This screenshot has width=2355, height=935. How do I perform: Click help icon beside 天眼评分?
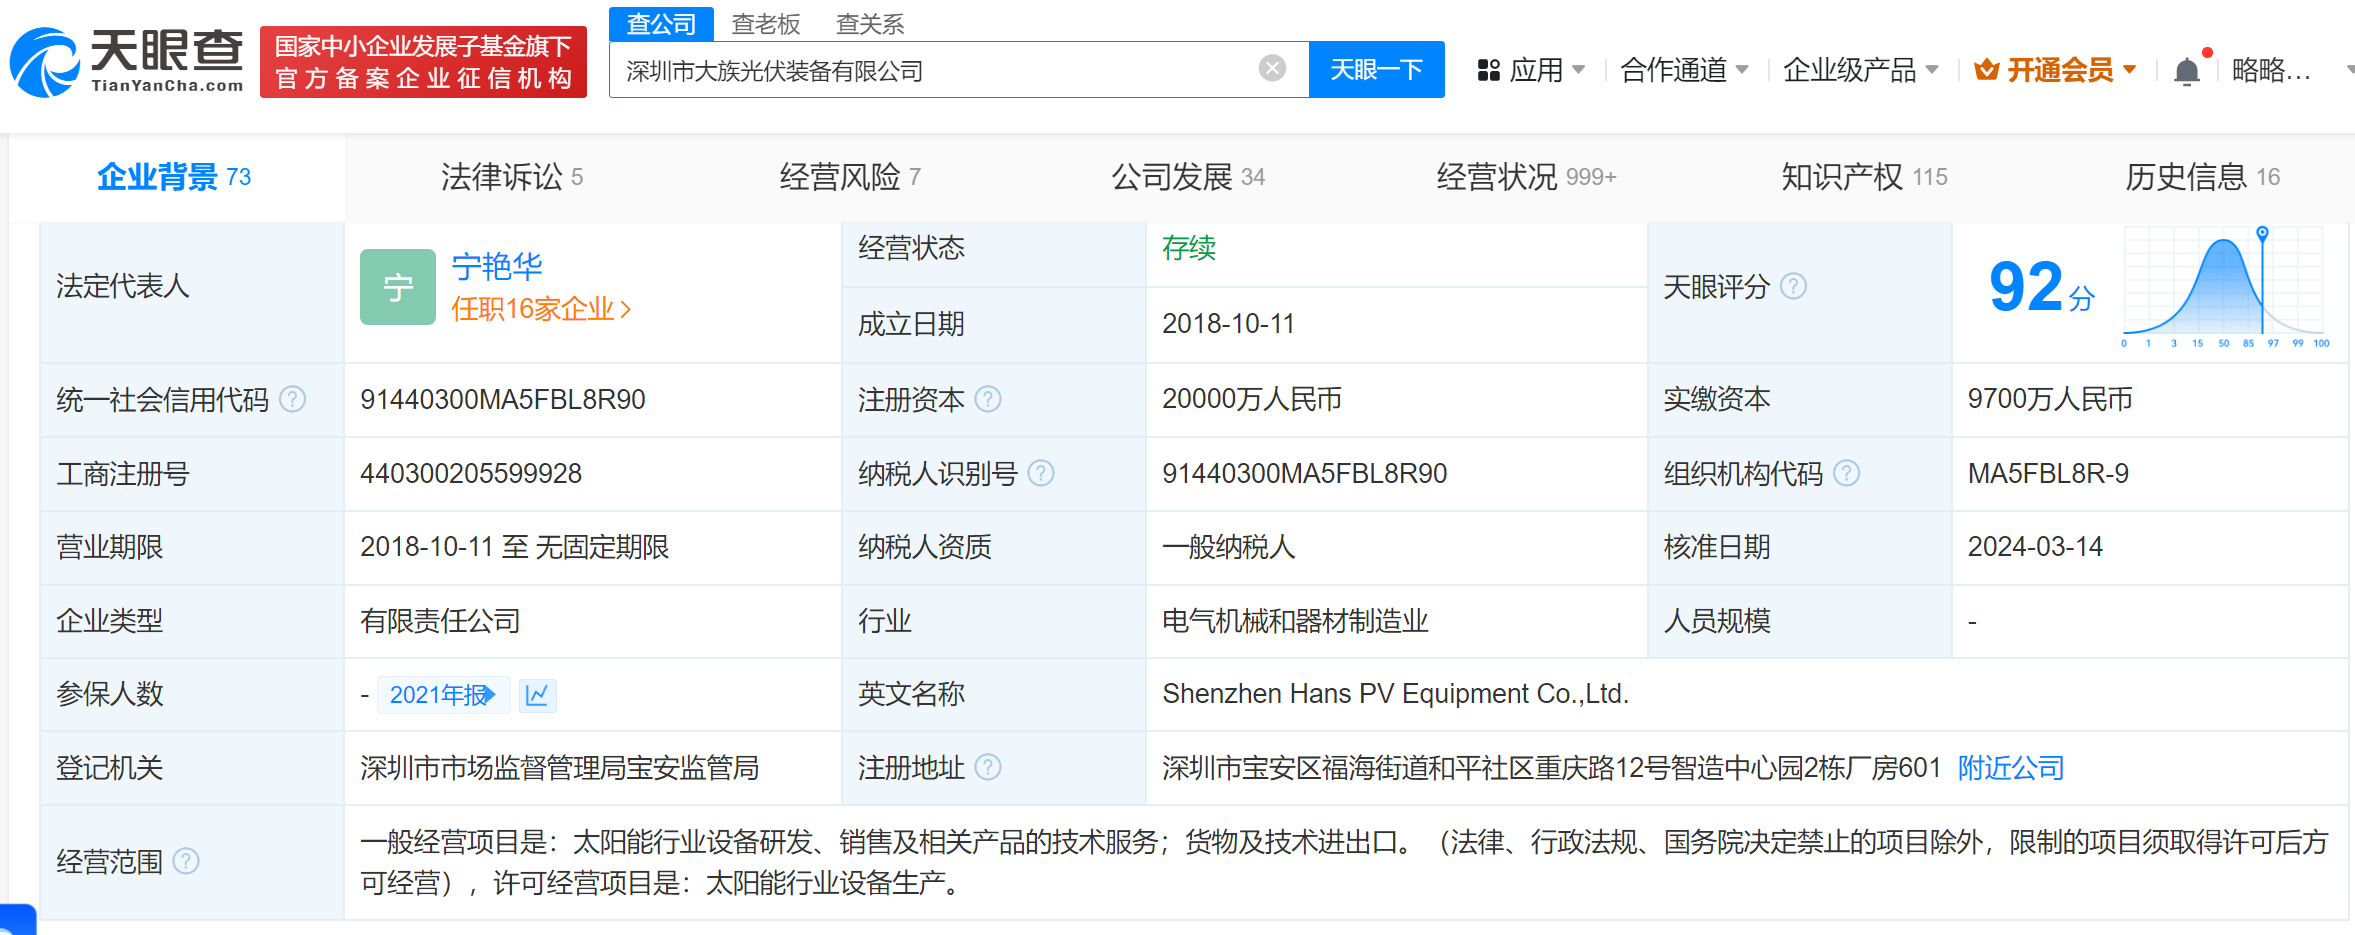[1794, 287]
